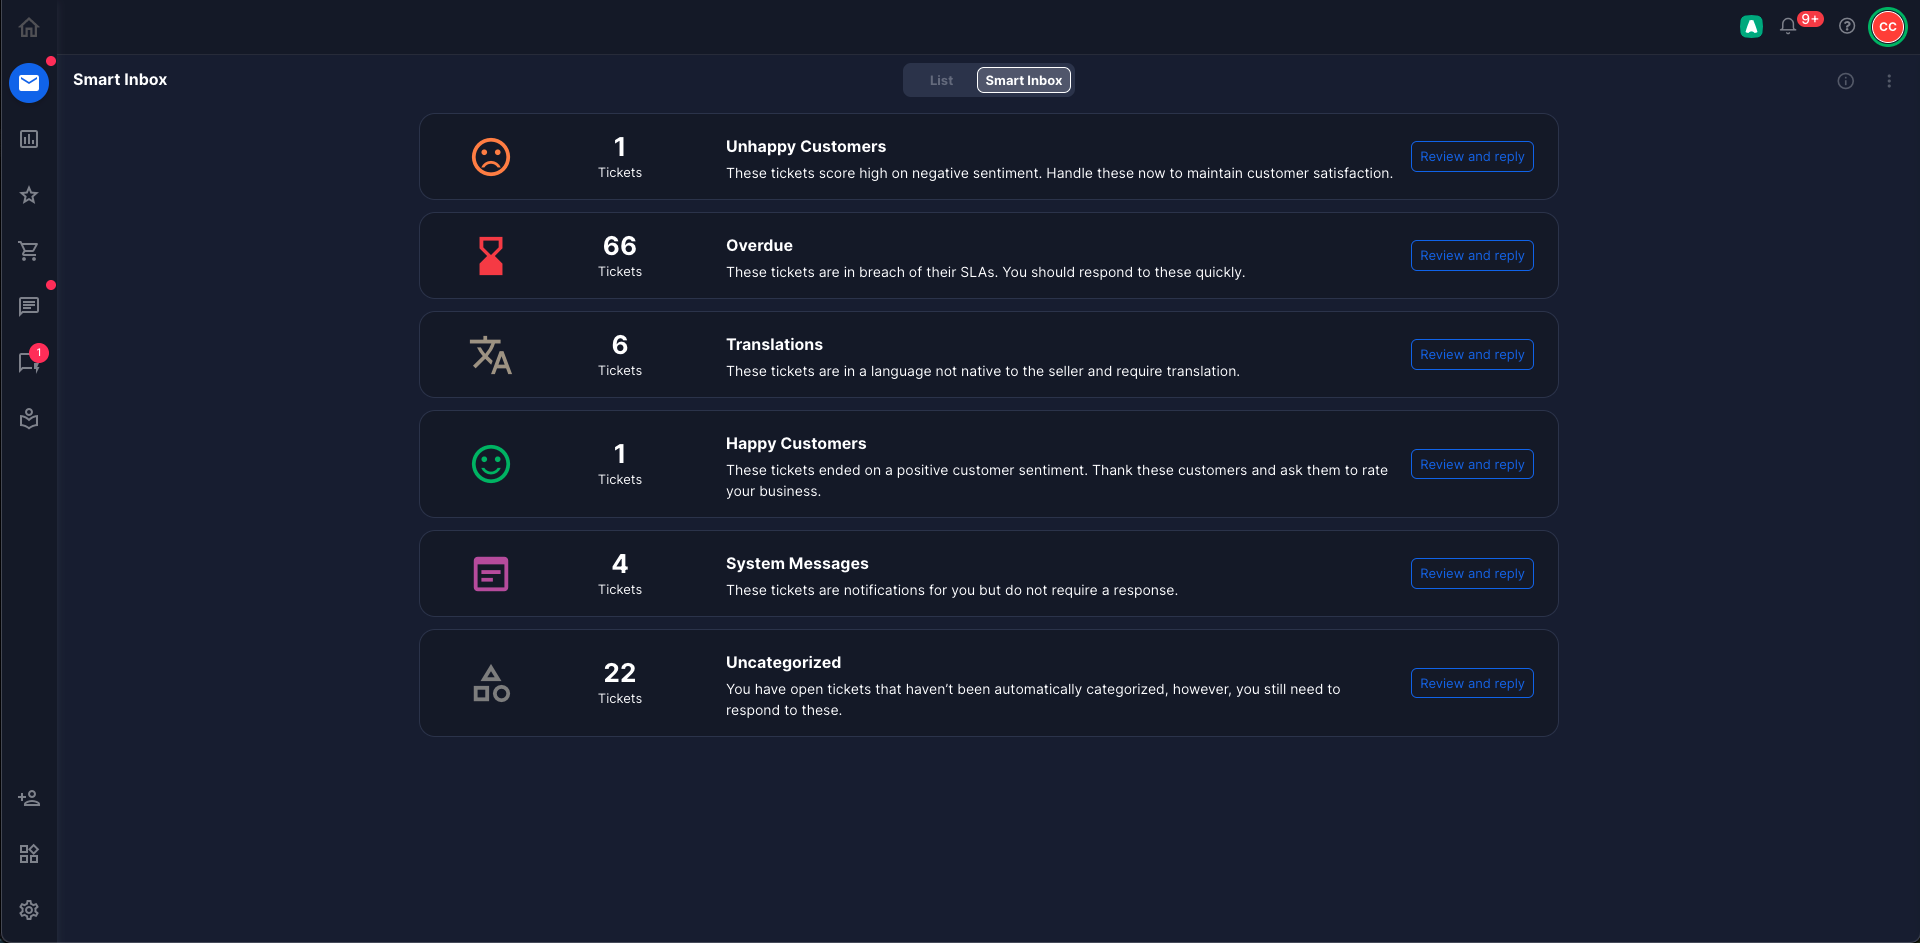Review and reply to System Messages

[x=1472, y=574]
